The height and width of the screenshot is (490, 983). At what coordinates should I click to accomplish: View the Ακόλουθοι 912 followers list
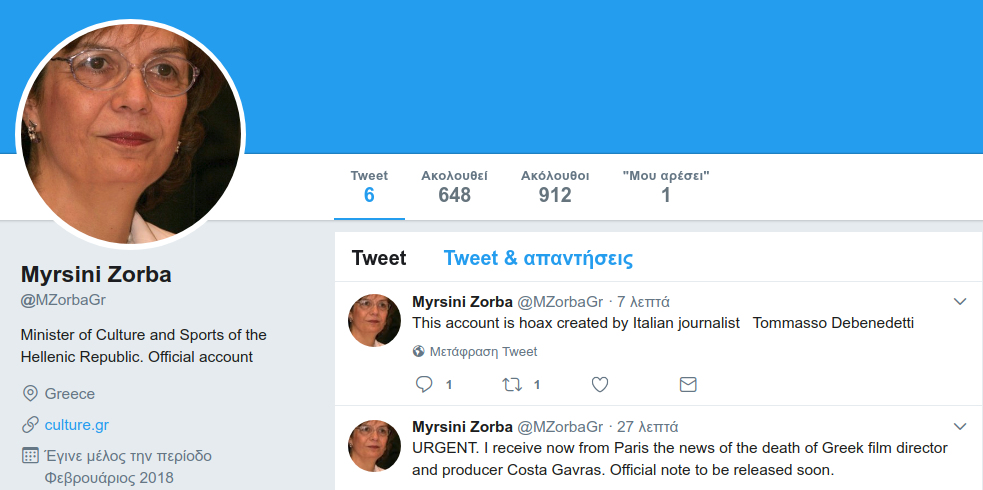(555, 186)
